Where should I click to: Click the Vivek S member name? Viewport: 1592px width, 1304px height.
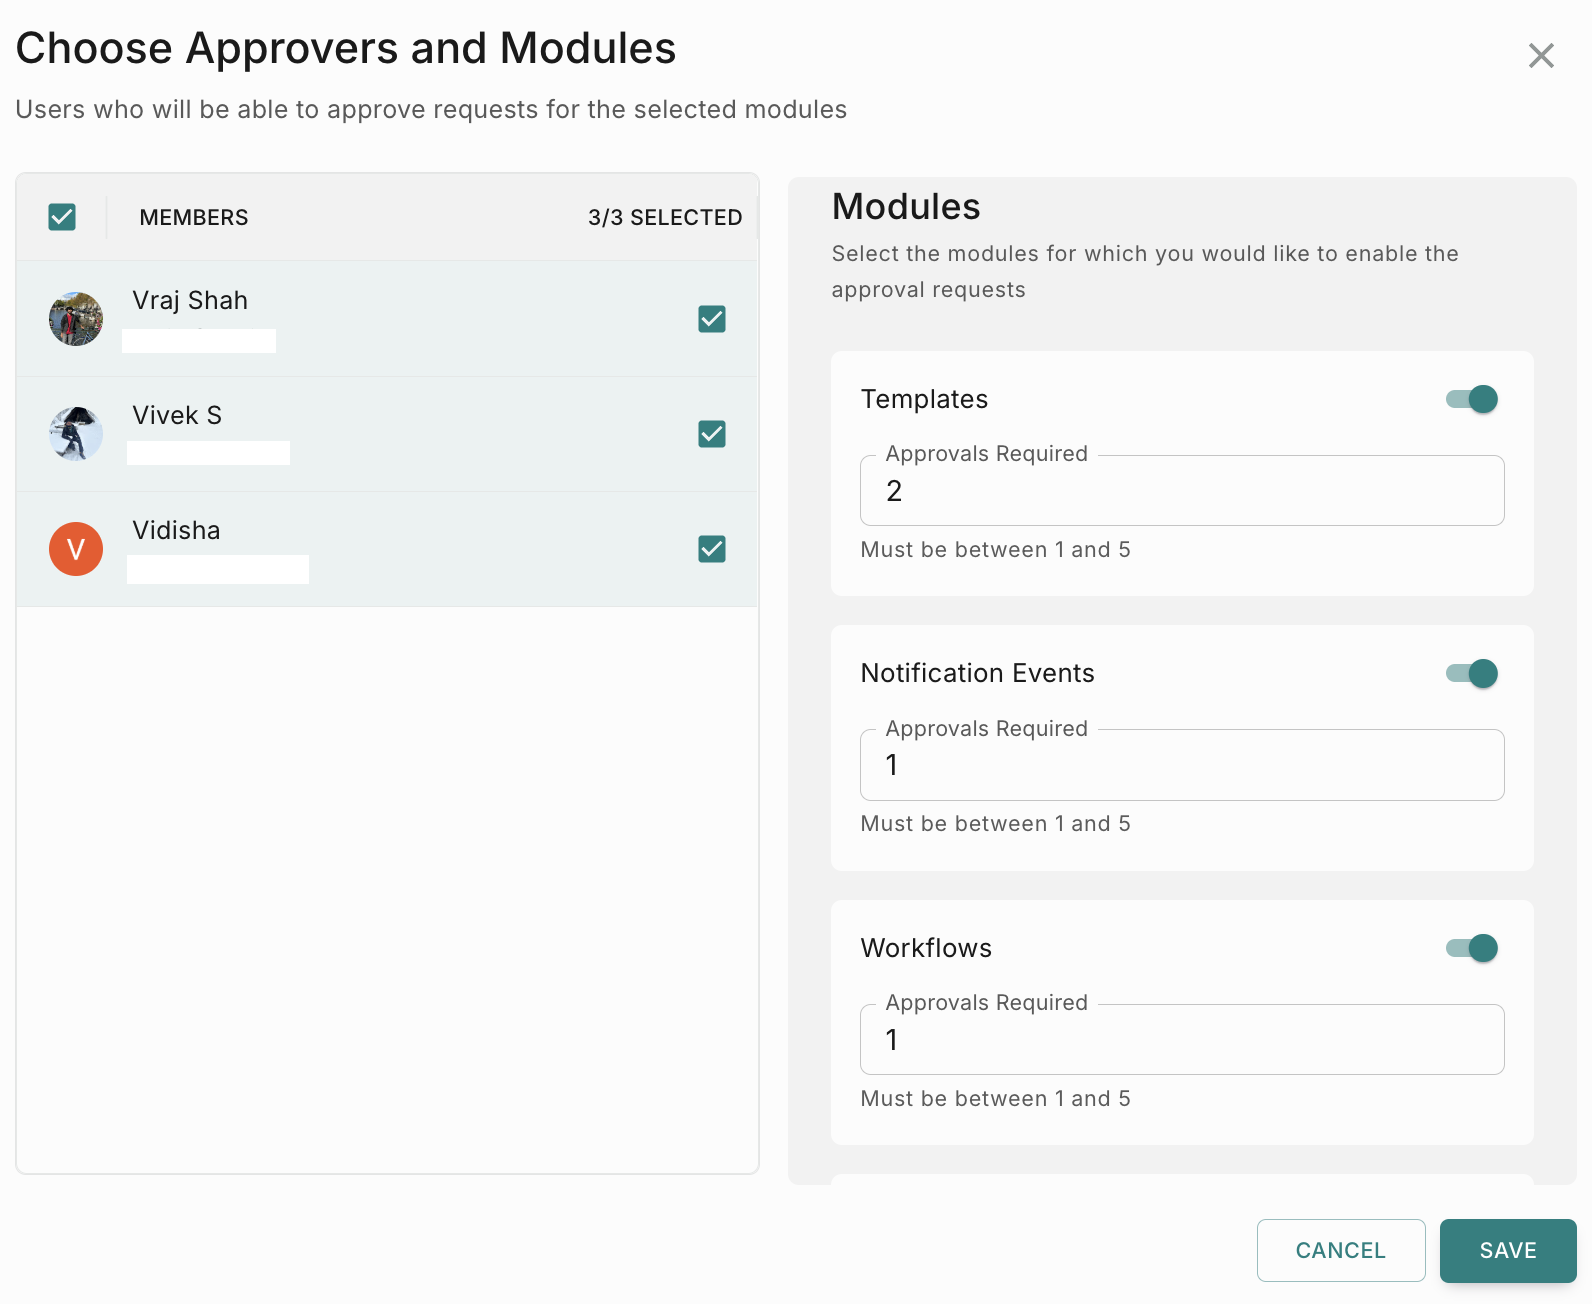pyautogui.click(x=177, y=415)
